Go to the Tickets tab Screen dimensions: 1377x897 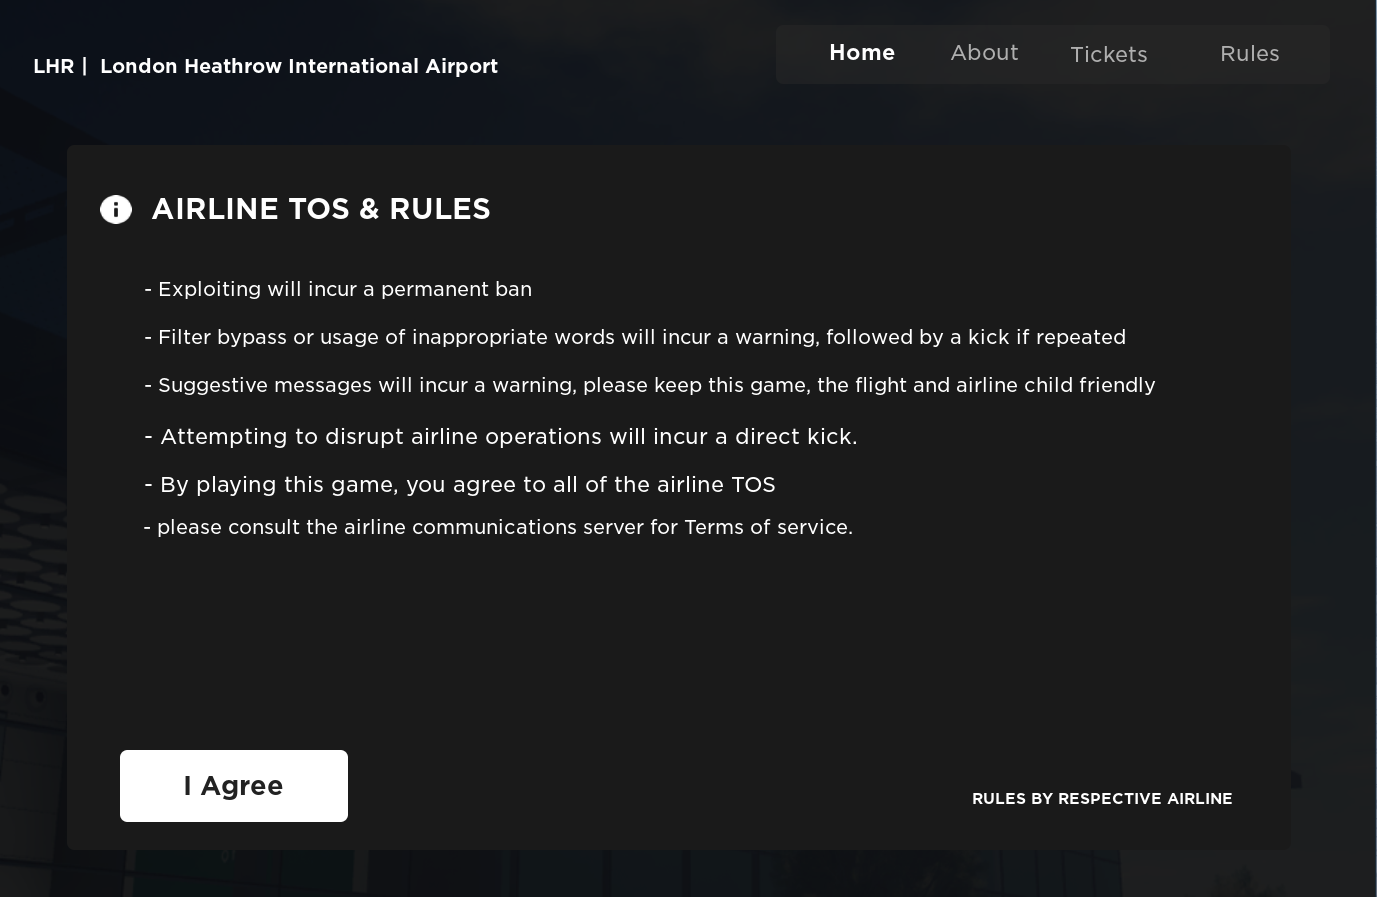coord(1108,55)
